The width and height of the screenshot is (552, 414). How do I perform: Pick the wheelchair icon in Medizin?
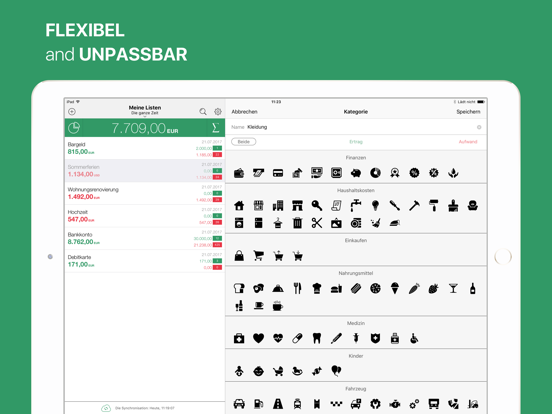(414, 338)
